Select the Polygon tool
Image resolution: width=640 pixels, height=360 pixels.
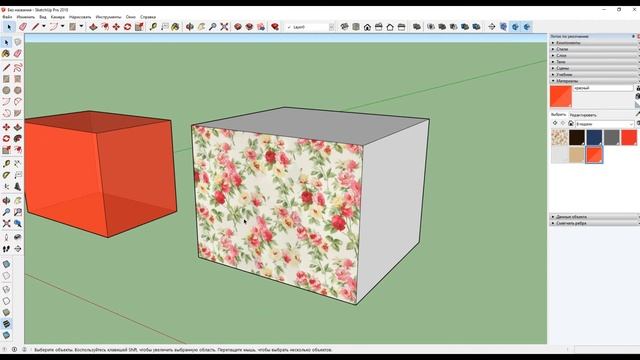(18, 90)
